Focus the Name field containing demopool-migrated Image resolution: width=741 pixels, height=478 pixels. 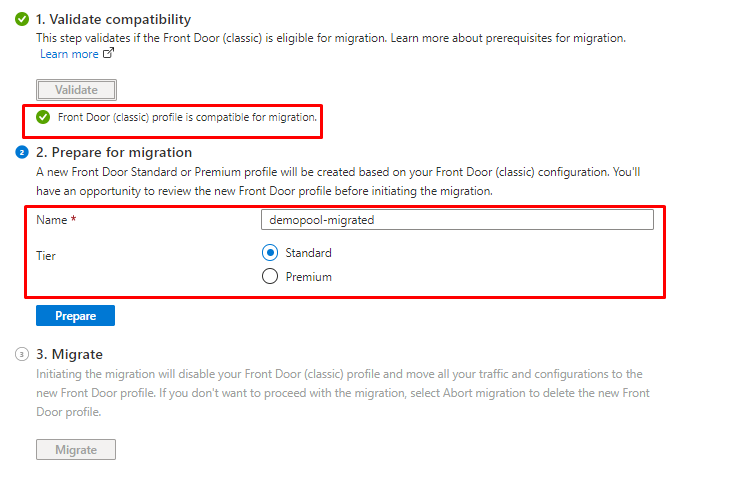456,220
